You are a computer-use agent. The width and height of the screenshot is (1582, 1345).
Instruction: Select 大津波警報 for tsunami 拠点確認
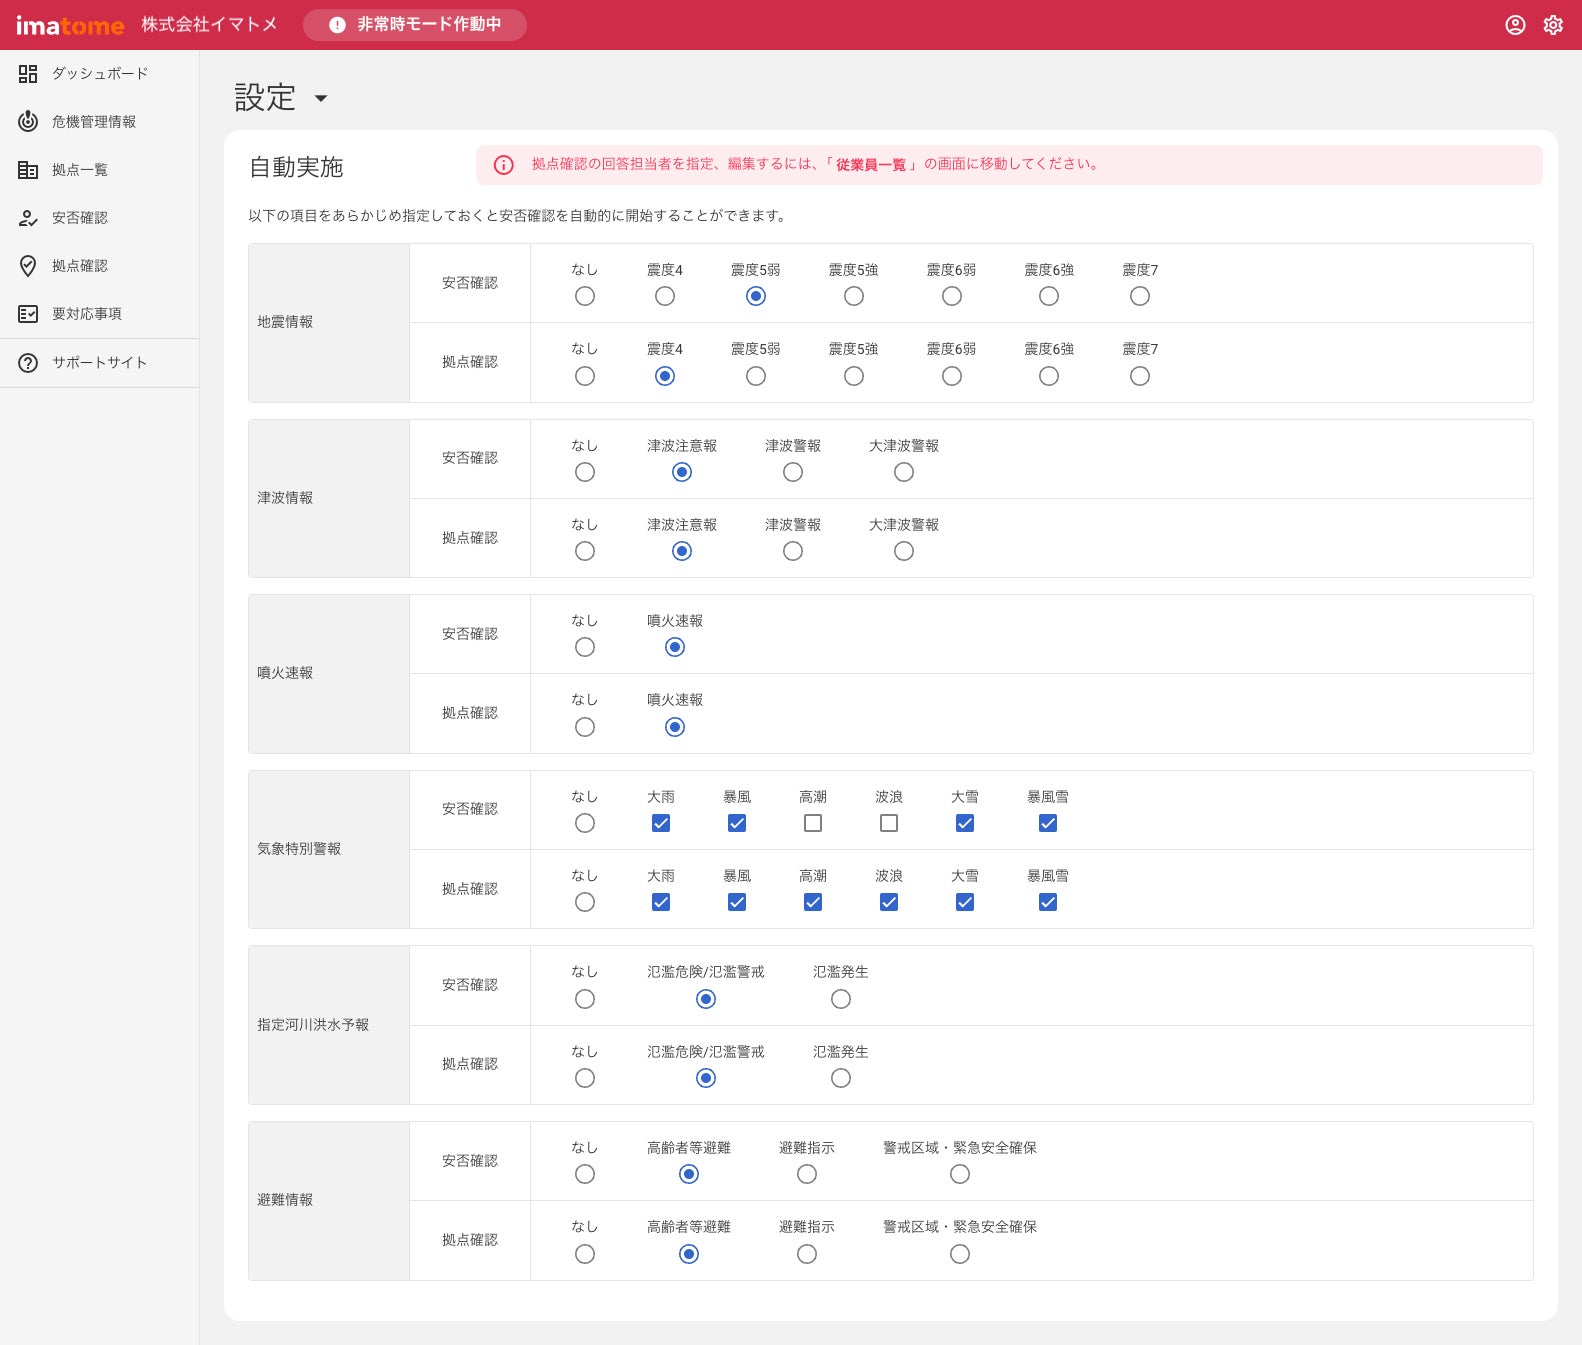click(904, 551)
